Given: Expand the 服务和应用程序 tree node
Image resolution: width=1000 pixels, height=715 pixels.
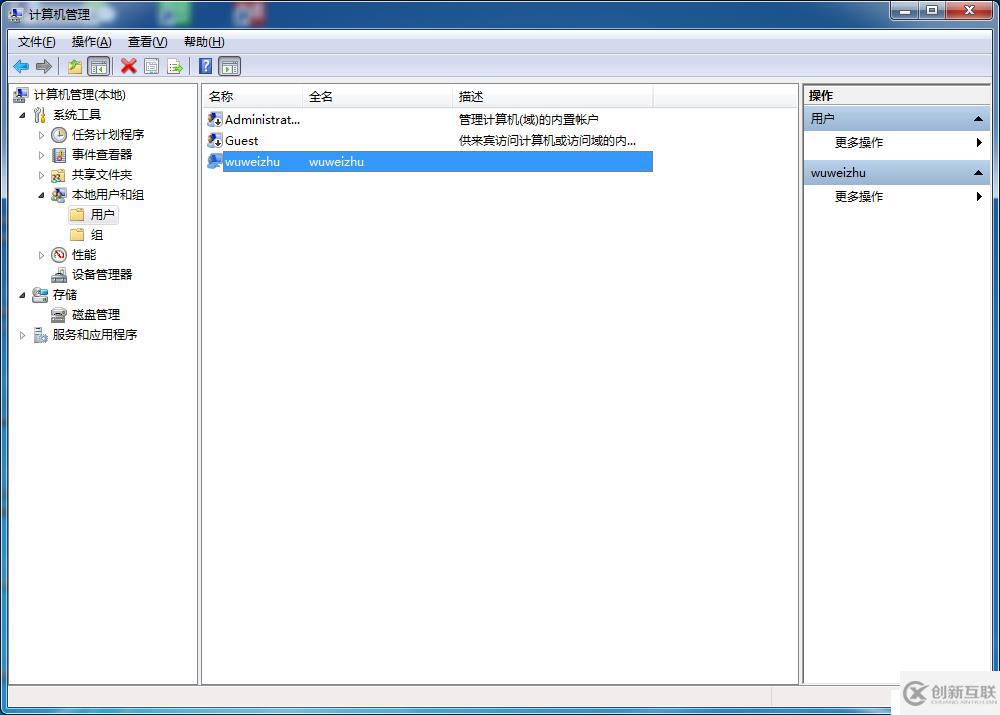Looking at the screenshot, I should 22,335.
